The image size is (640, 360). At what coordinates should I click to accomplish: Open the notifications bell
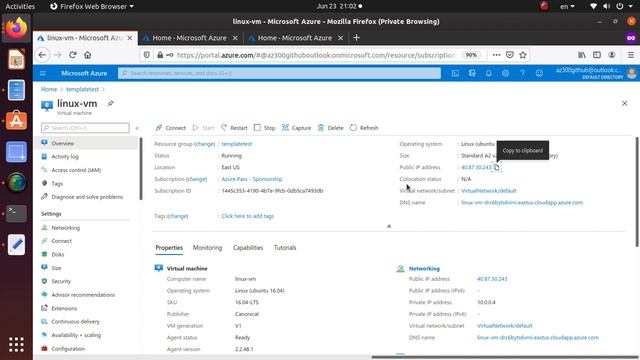click(489, 73)
